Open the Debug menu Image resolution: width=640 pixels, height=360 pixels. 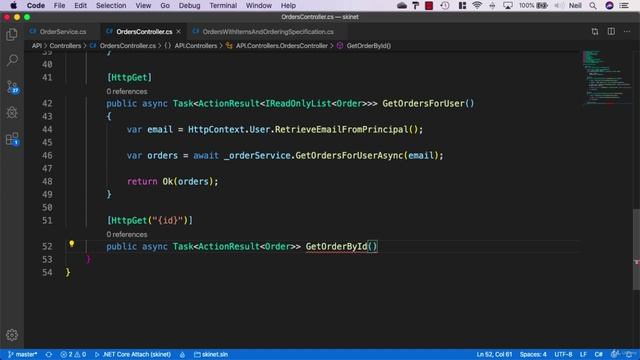[x=189, y=5]
